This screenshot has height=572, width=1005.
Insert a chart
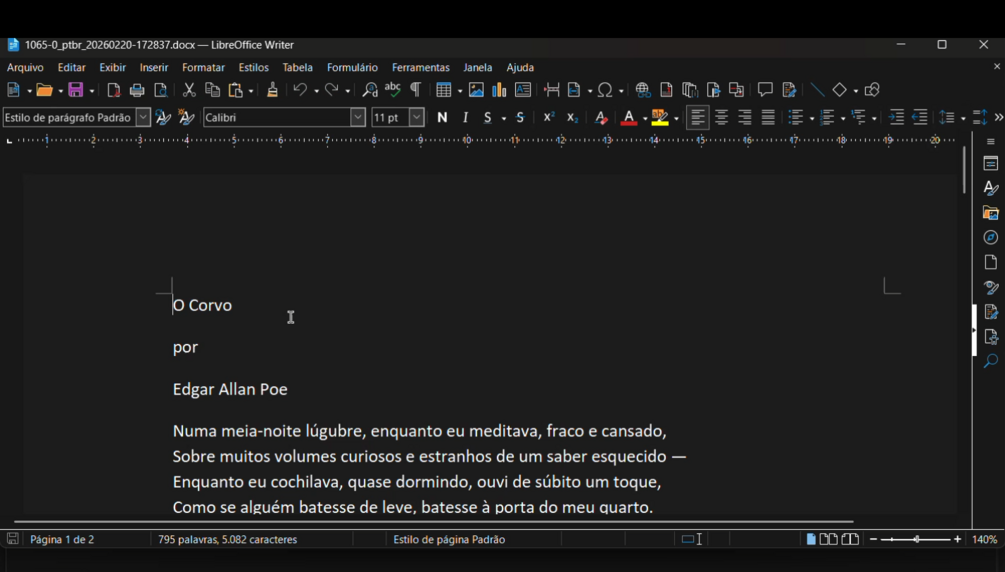click(x=499, y=90)
